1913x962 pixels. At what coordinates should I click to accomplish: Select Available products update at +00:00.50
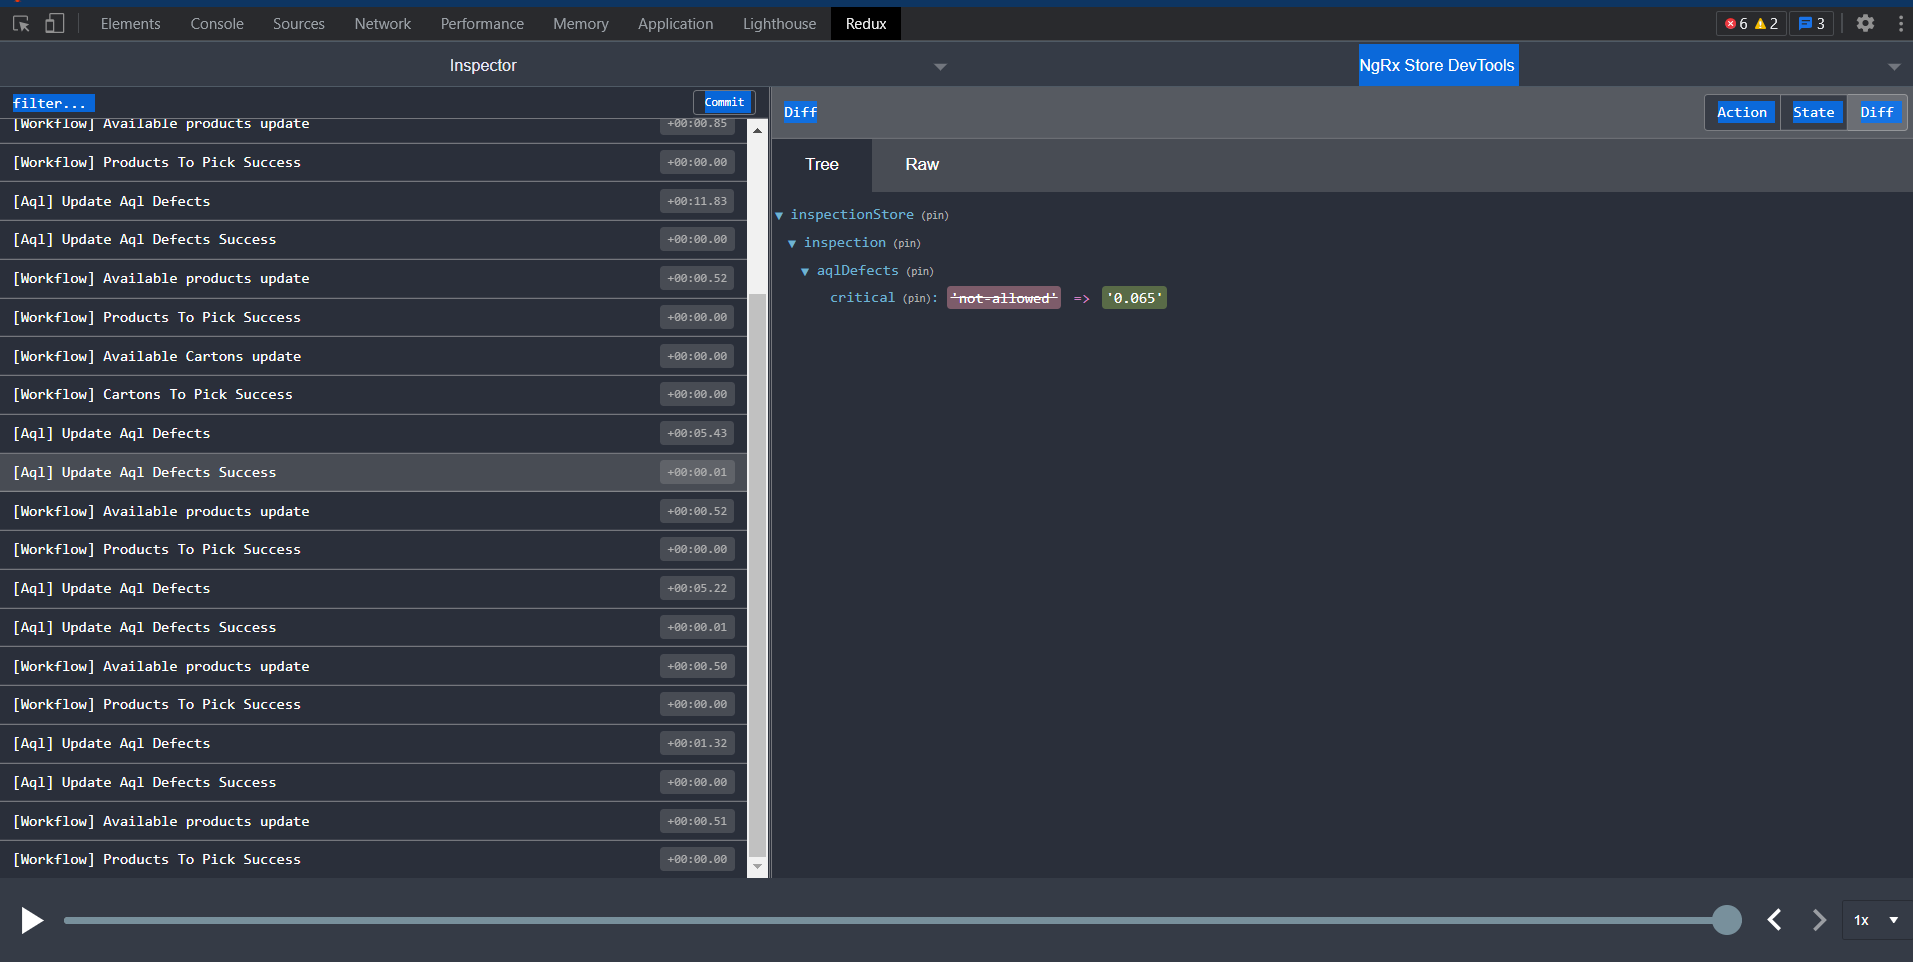pos(373,666)
